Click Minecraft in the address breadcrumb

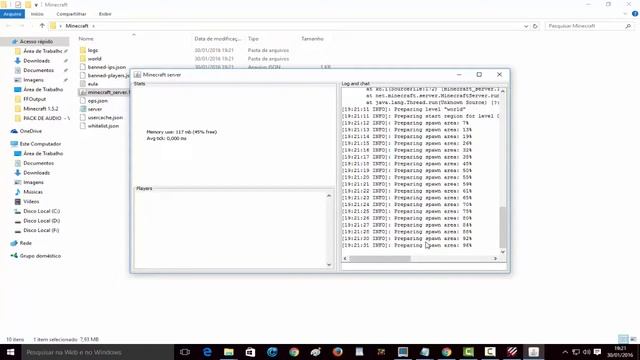[x=77, y=26]
